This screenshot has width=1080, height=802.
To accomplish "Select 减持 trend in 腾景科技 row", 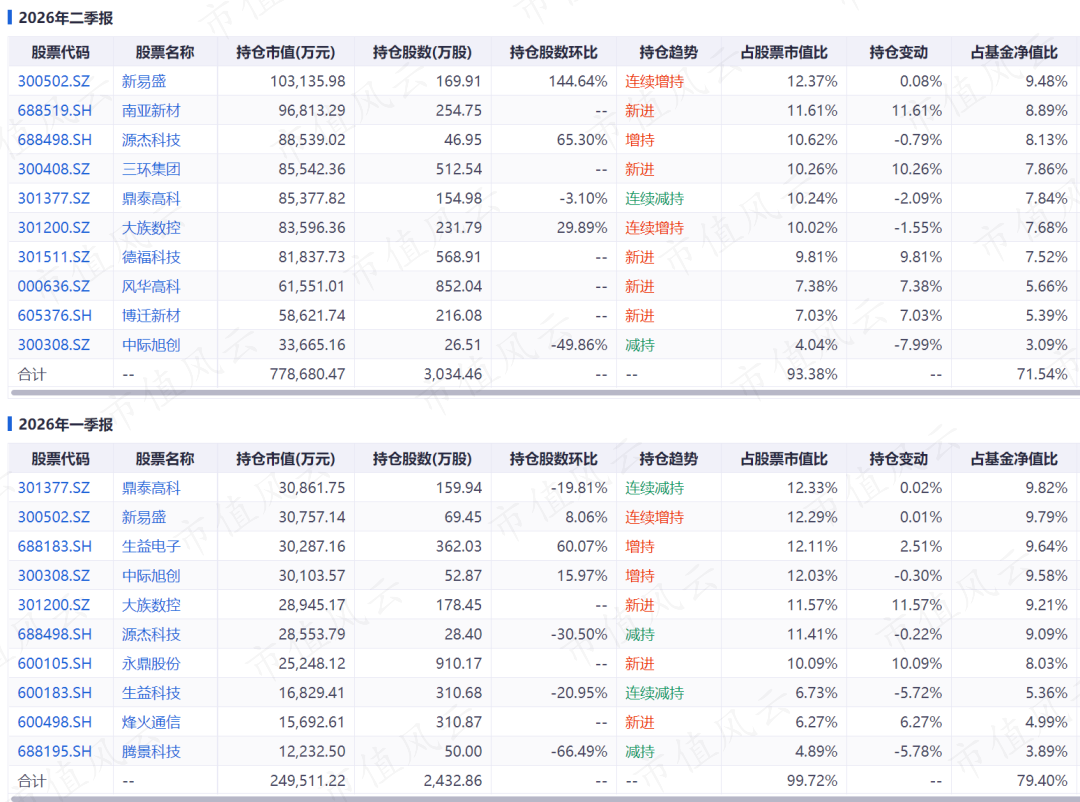I will coord(640,751).
